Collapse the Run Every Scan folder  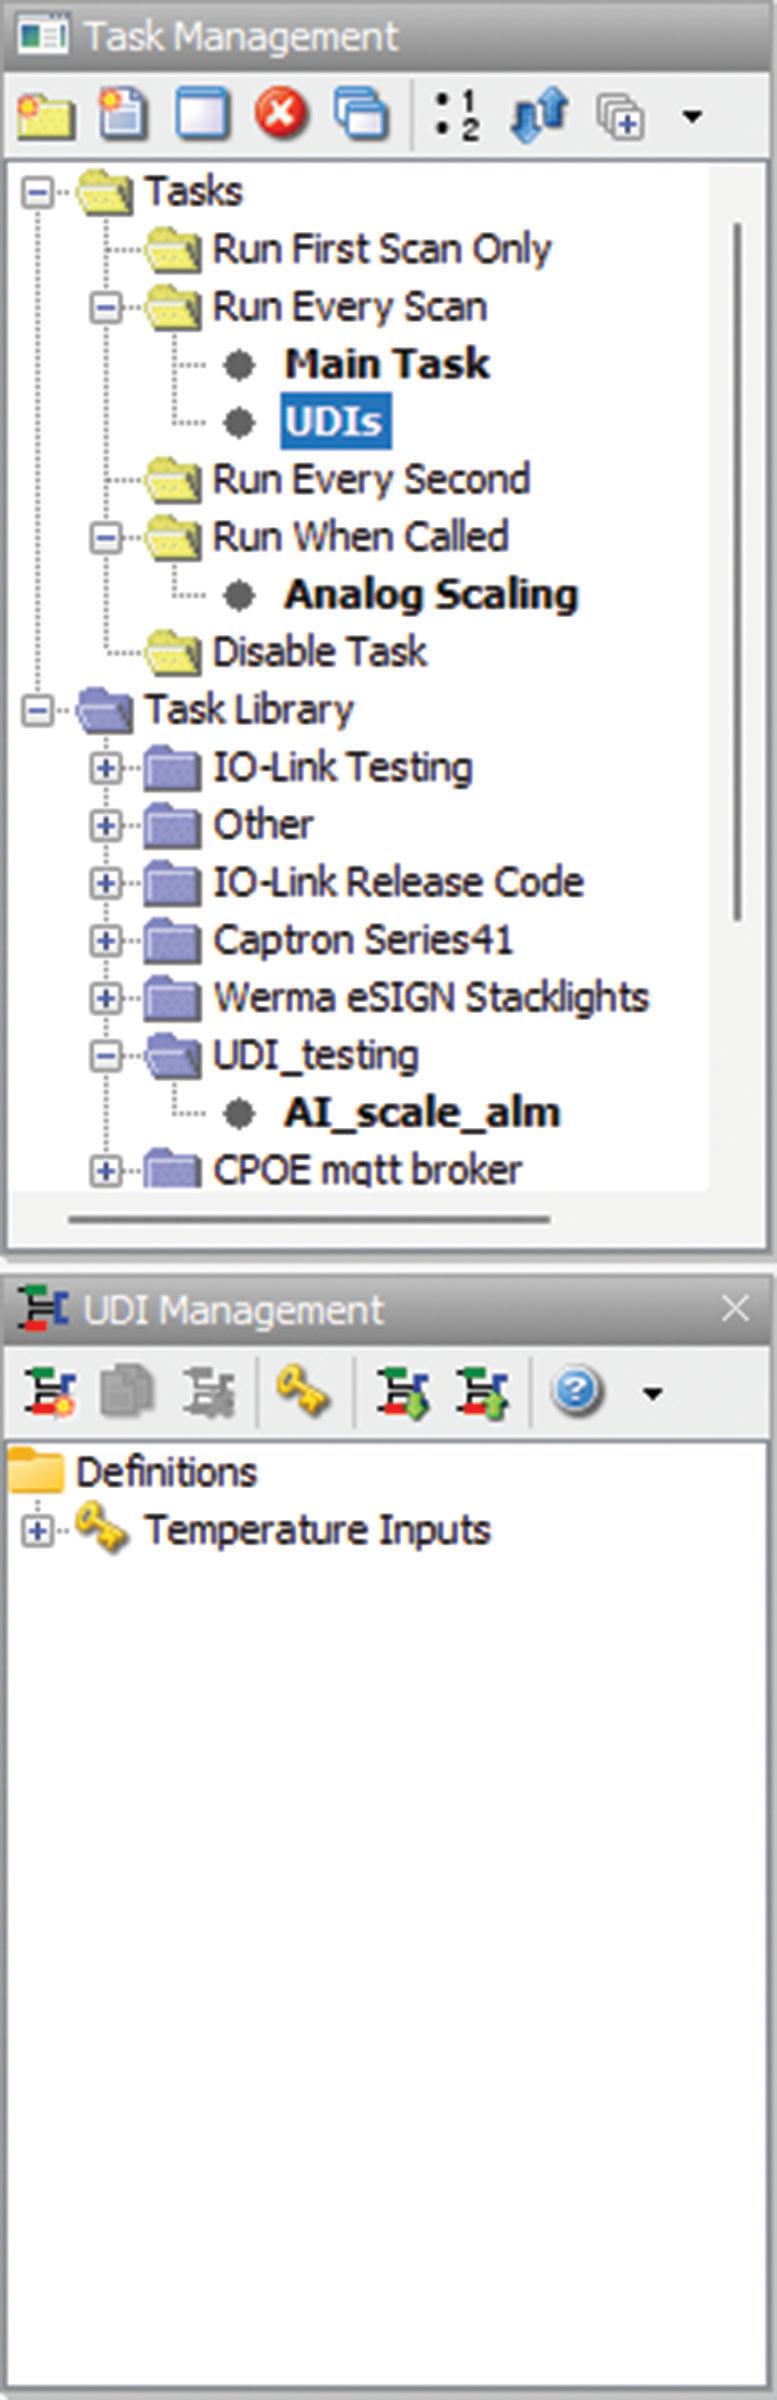[105, 307]
